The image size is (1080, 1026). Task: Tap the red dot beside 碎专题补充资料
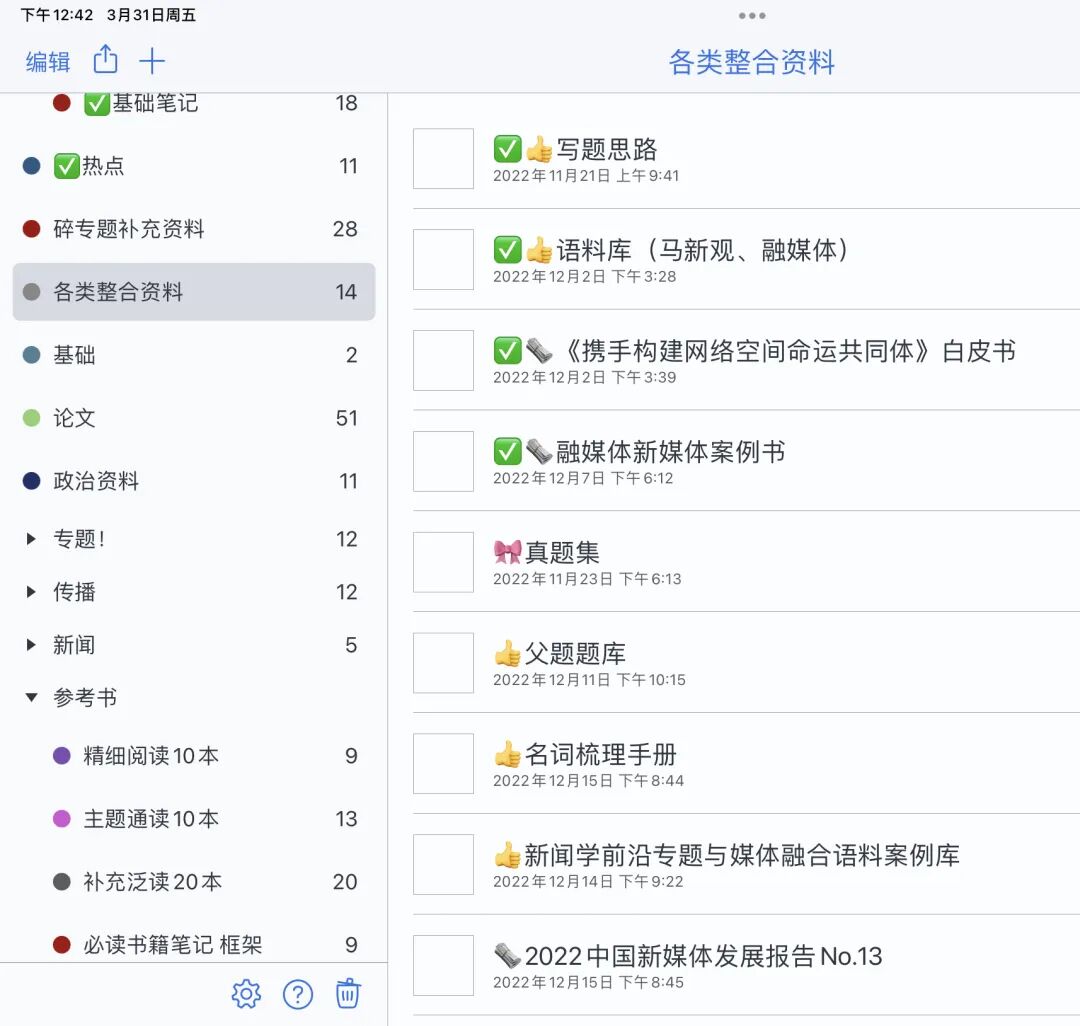coord(28,228)
